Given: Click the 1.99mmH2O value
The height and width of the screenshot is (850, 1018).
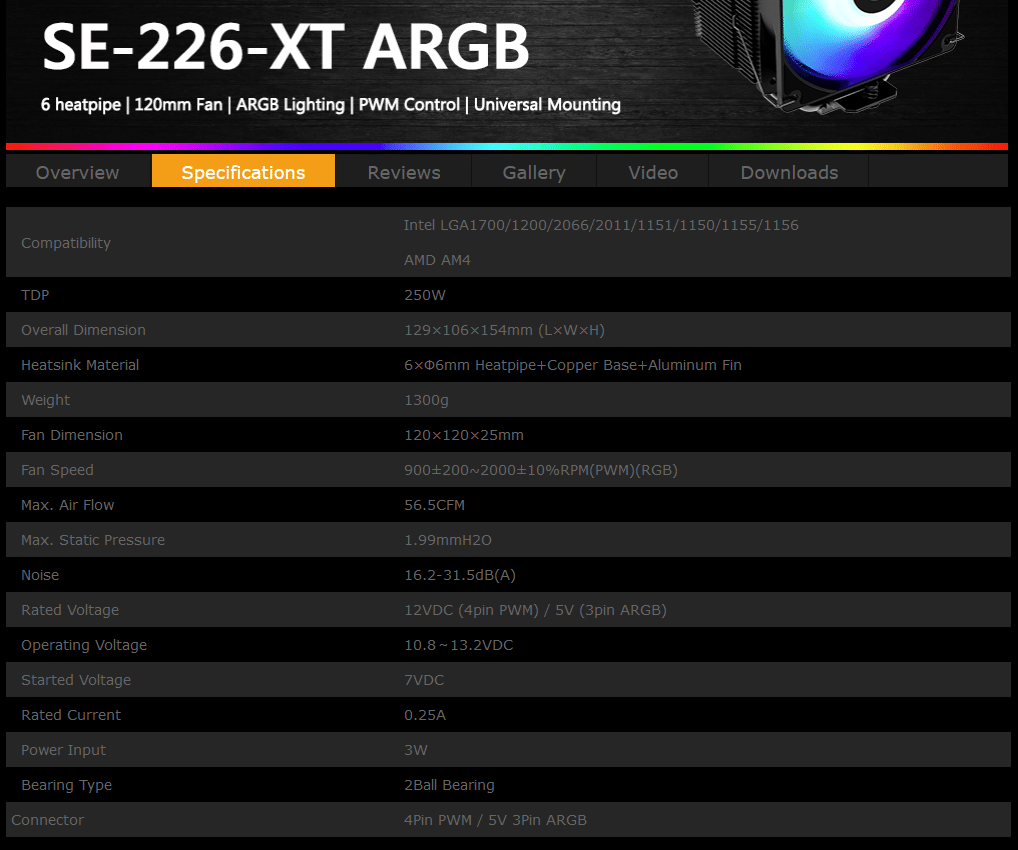Looking at the screenshot, I should (448, 541).
